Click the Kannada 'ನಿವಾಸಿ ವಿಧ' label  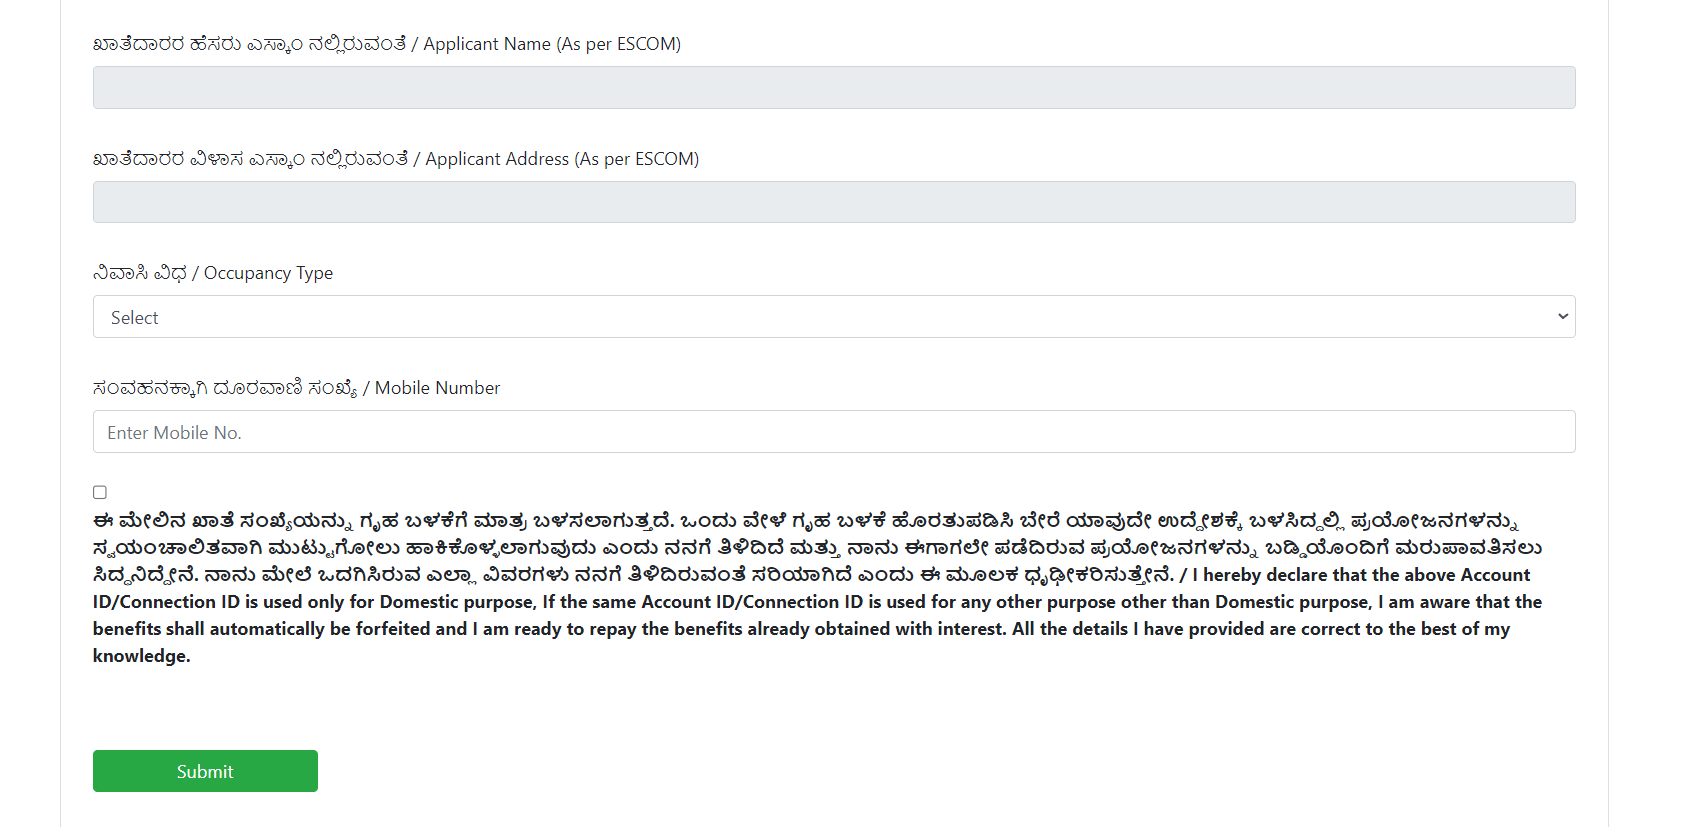click(140, 273)
